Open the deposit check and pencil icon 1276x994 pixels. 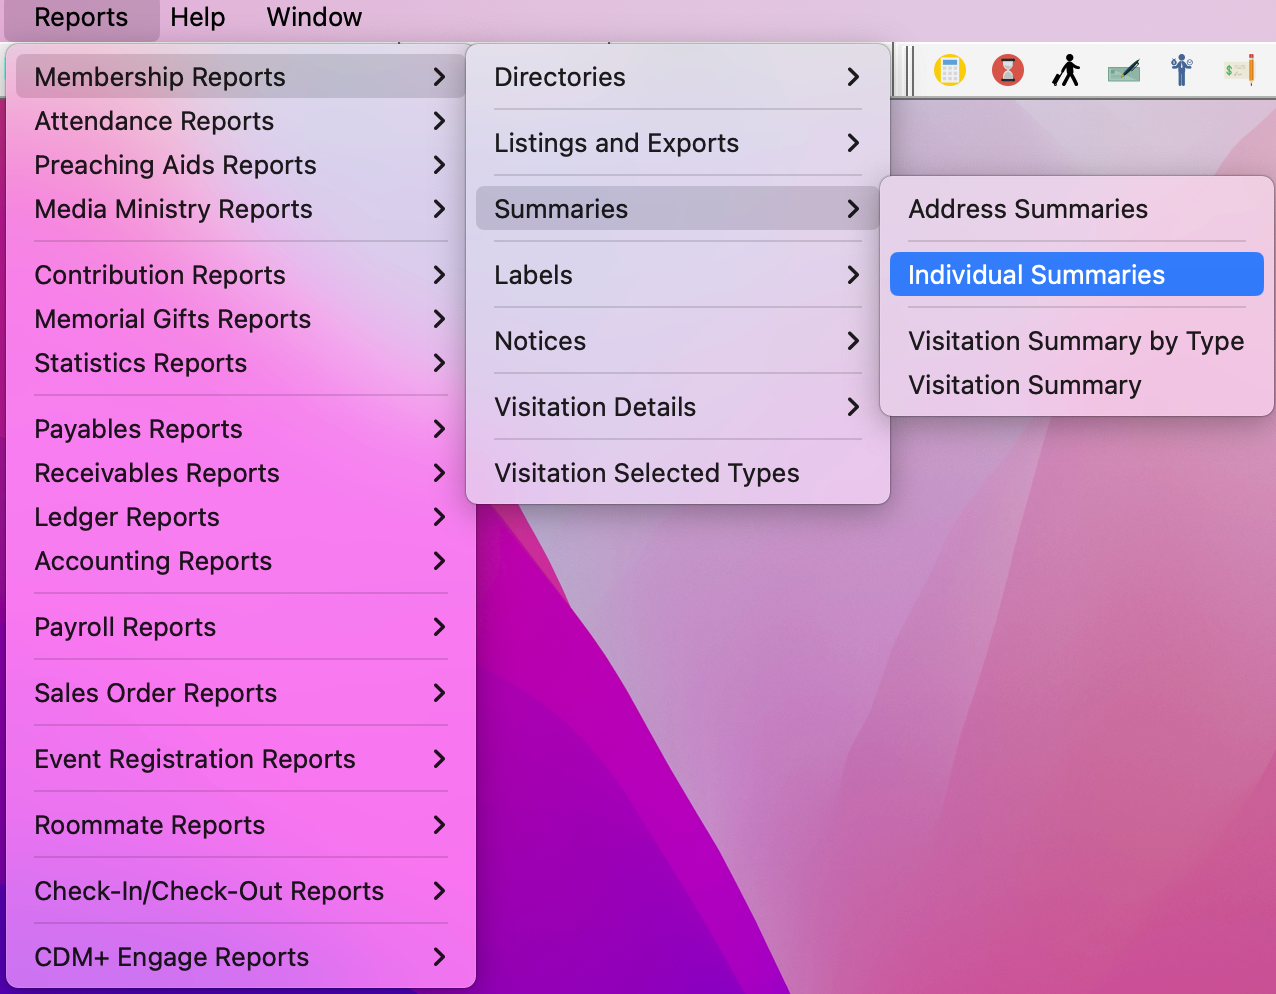pyautogui.click(x=1123, y=70)
